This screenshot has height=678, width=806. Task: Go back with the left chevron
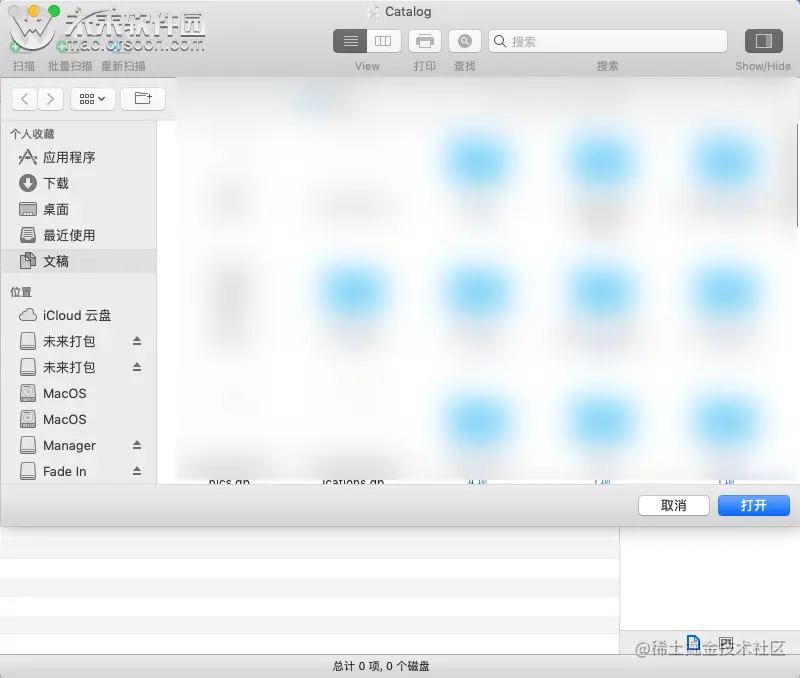click(25, 99)
